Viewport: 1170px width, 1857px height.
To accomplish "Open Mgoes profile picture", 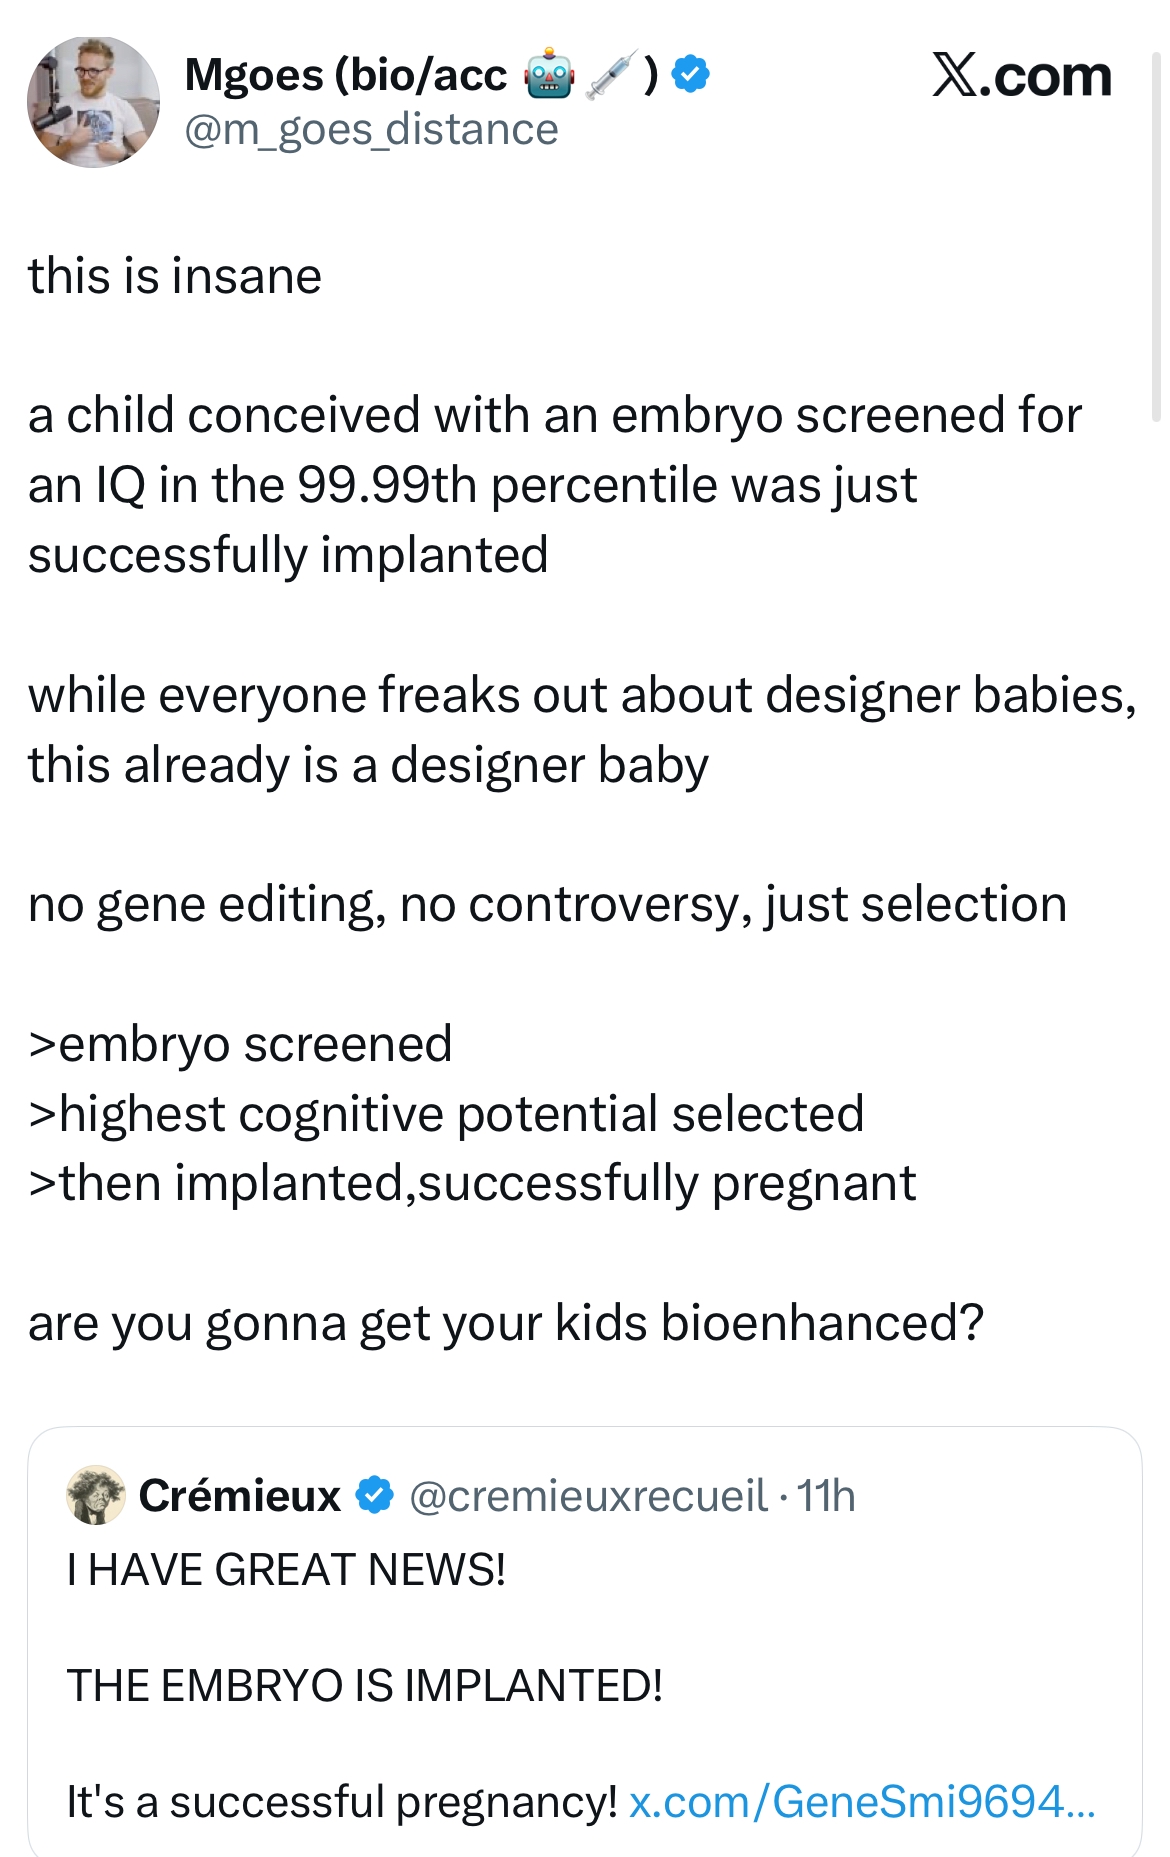I will pyautogui.click(x=93, y=102).
